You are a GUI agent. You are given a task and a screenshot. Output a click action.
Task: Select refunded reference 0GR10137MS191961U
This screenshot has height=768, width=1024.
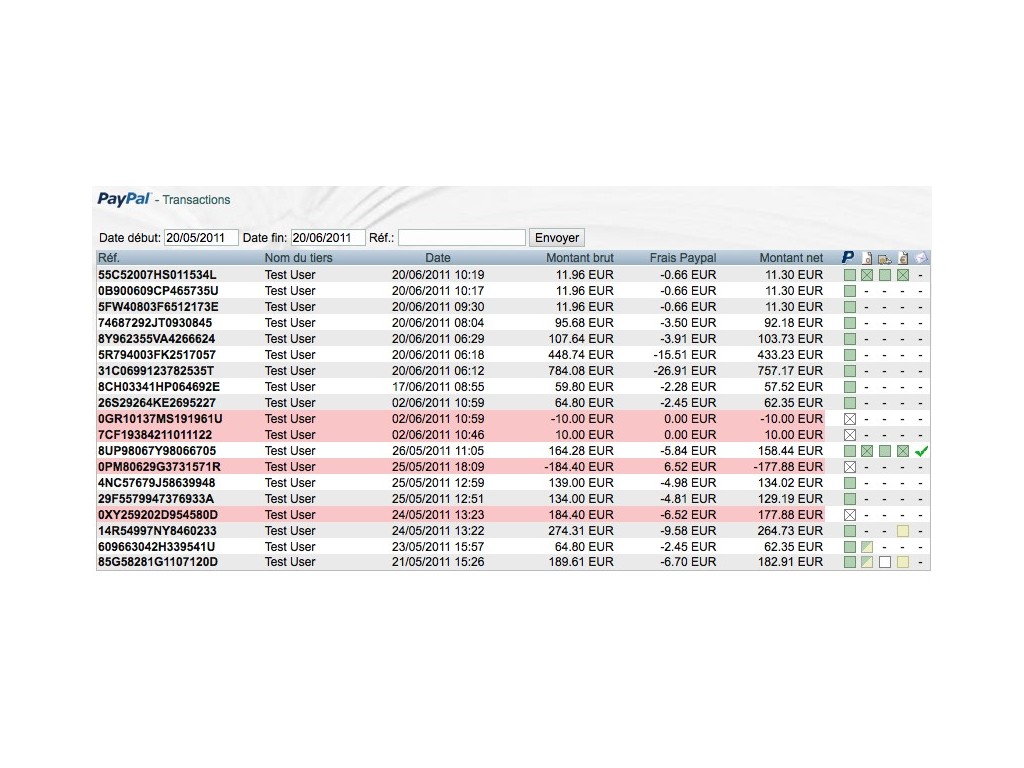click(x=160, y=419)
